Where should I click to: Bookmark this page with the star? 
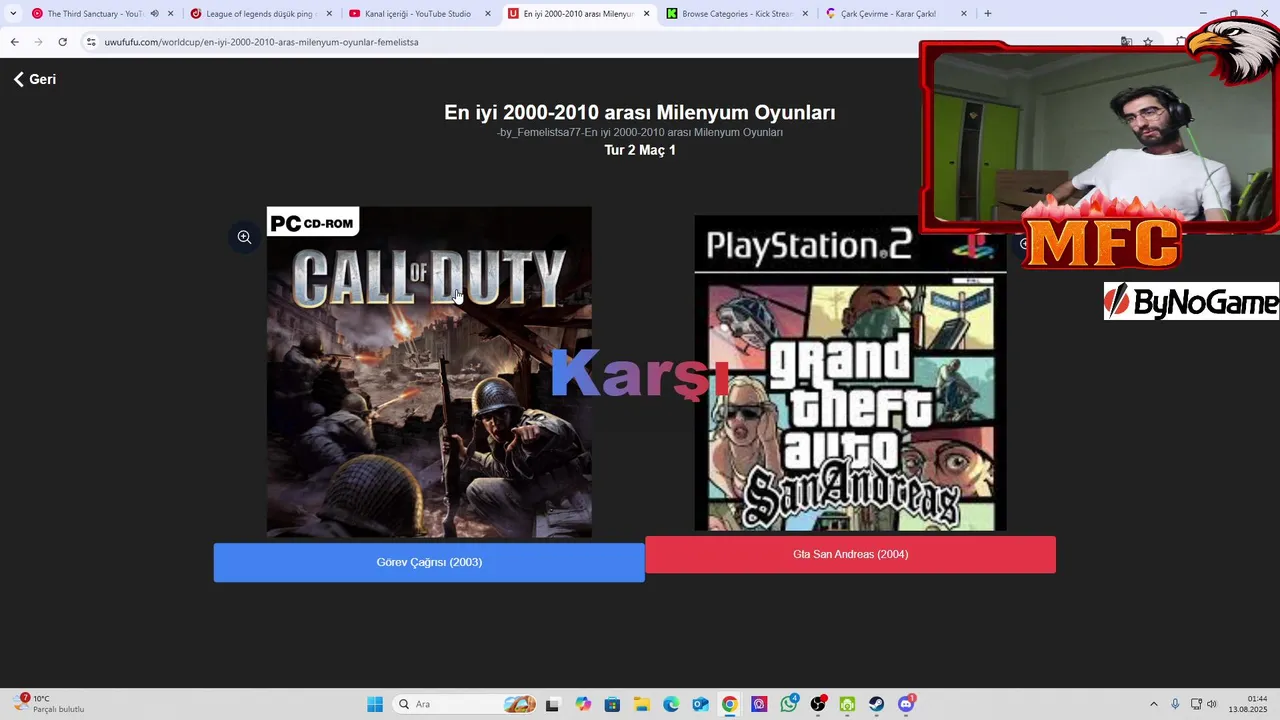[x=1148, y=42]
